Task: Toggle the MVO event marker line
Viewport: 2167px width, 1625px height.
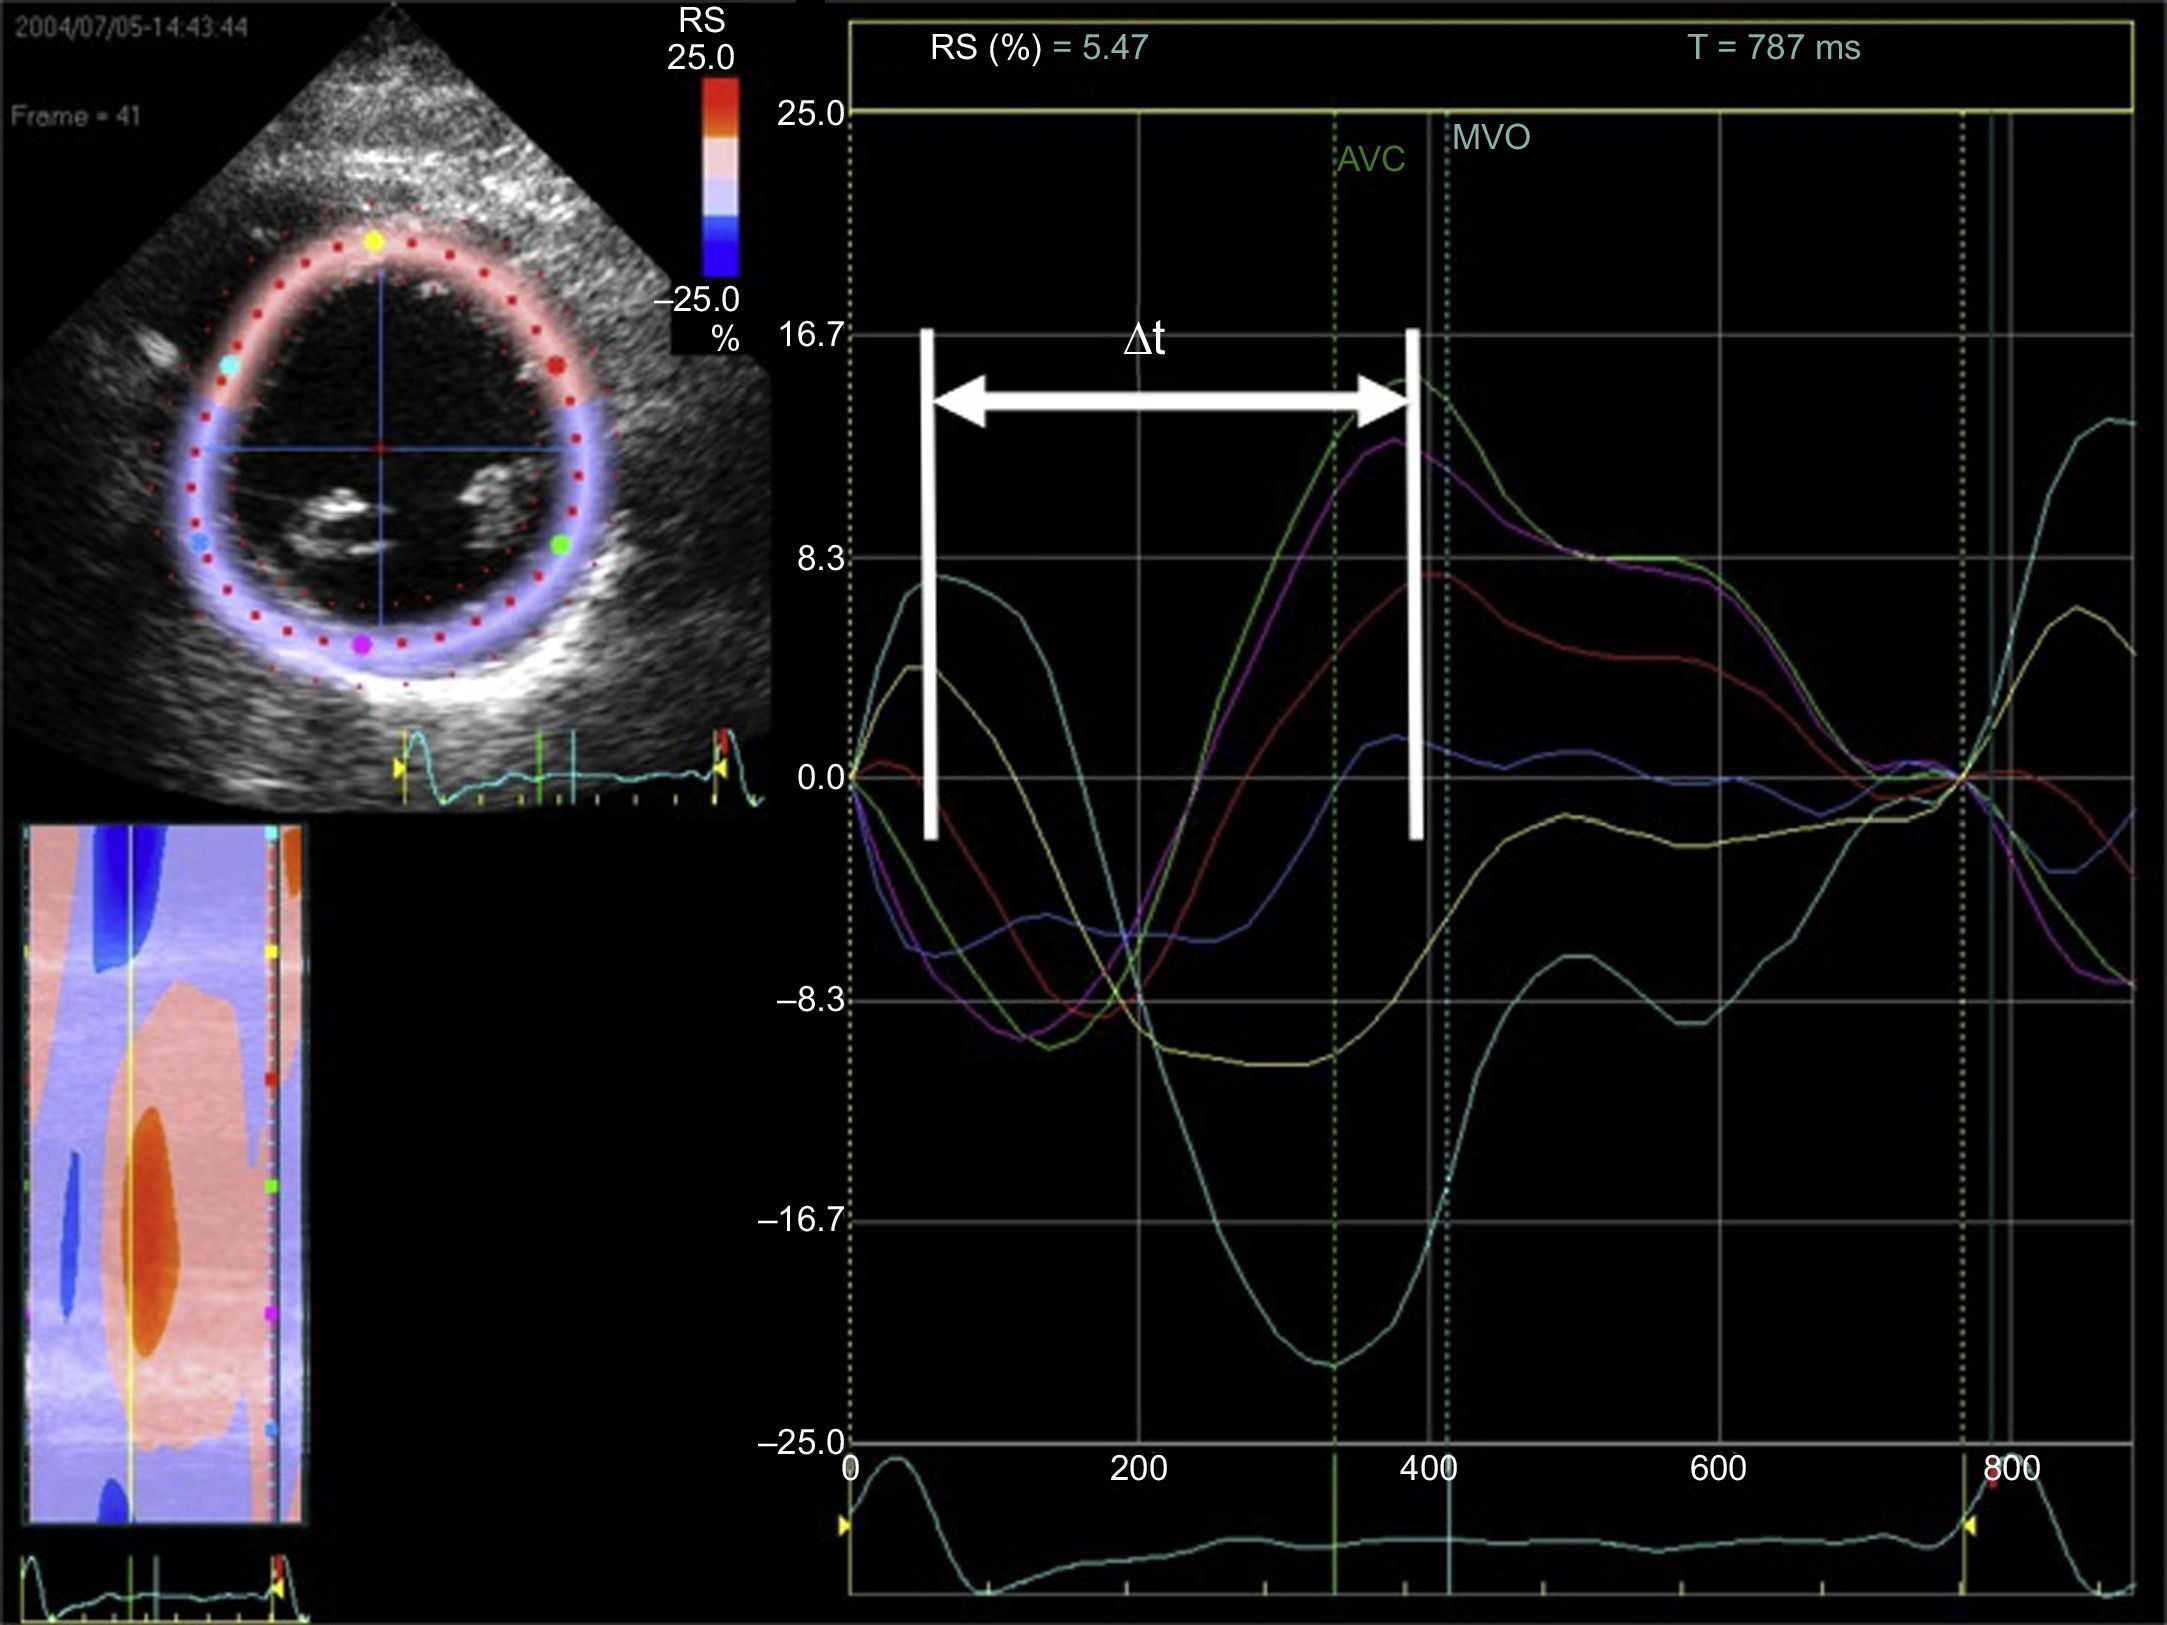Action: pyautogui.click(x=1489, y=137)
